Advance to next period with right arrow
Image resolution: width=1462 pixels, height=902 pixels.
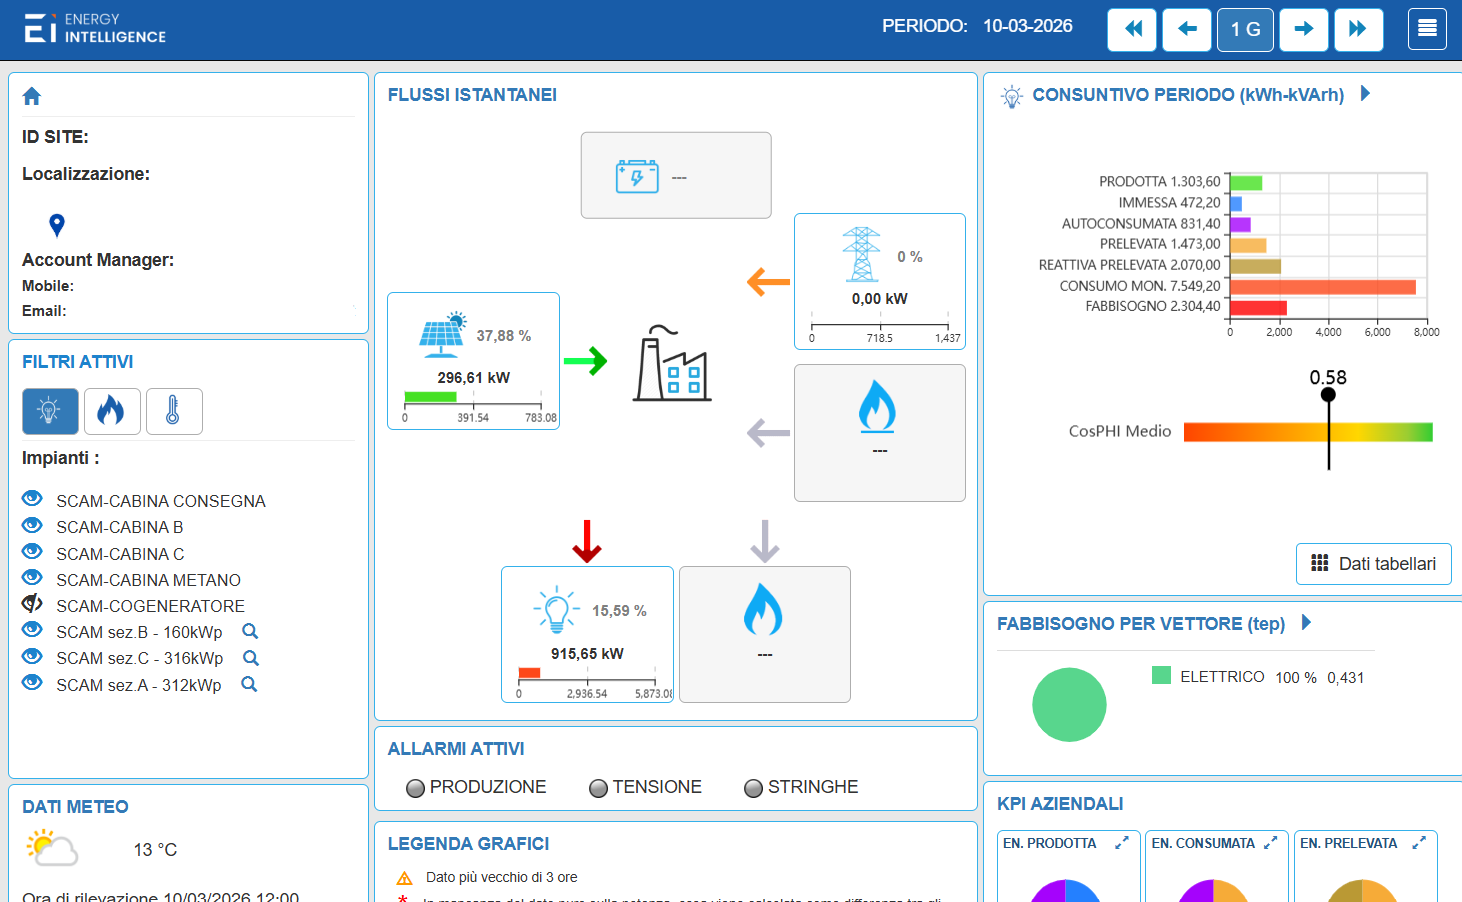point(1303,29)
